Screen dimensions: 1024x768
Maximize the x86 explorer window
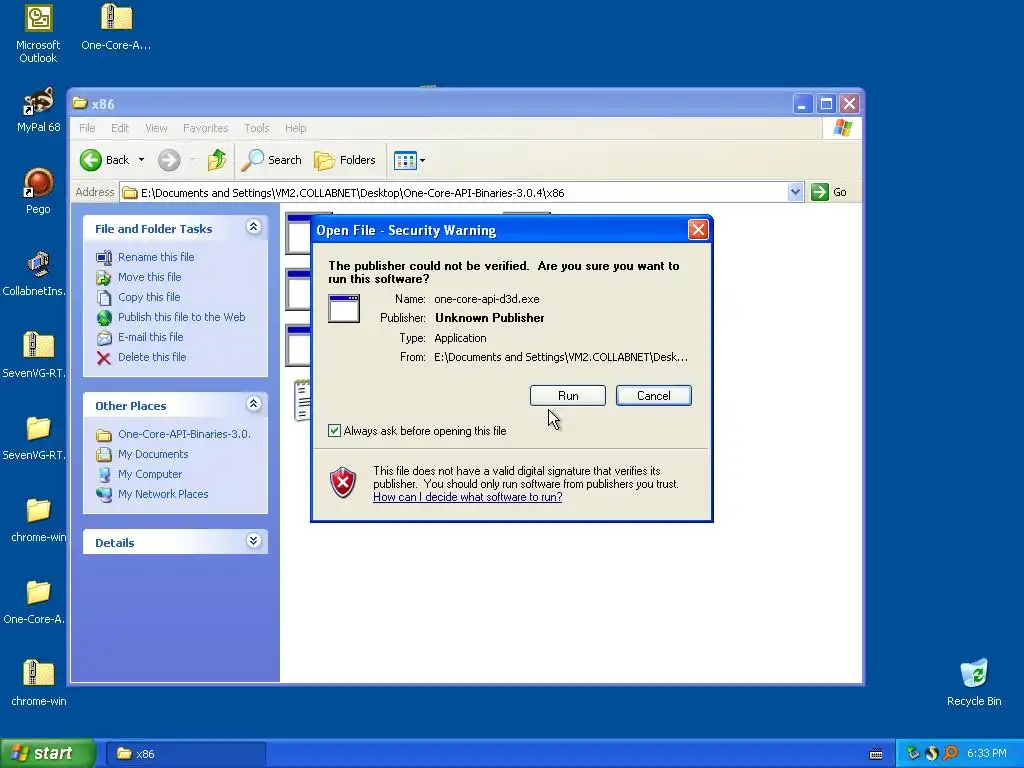pos(826,104)
